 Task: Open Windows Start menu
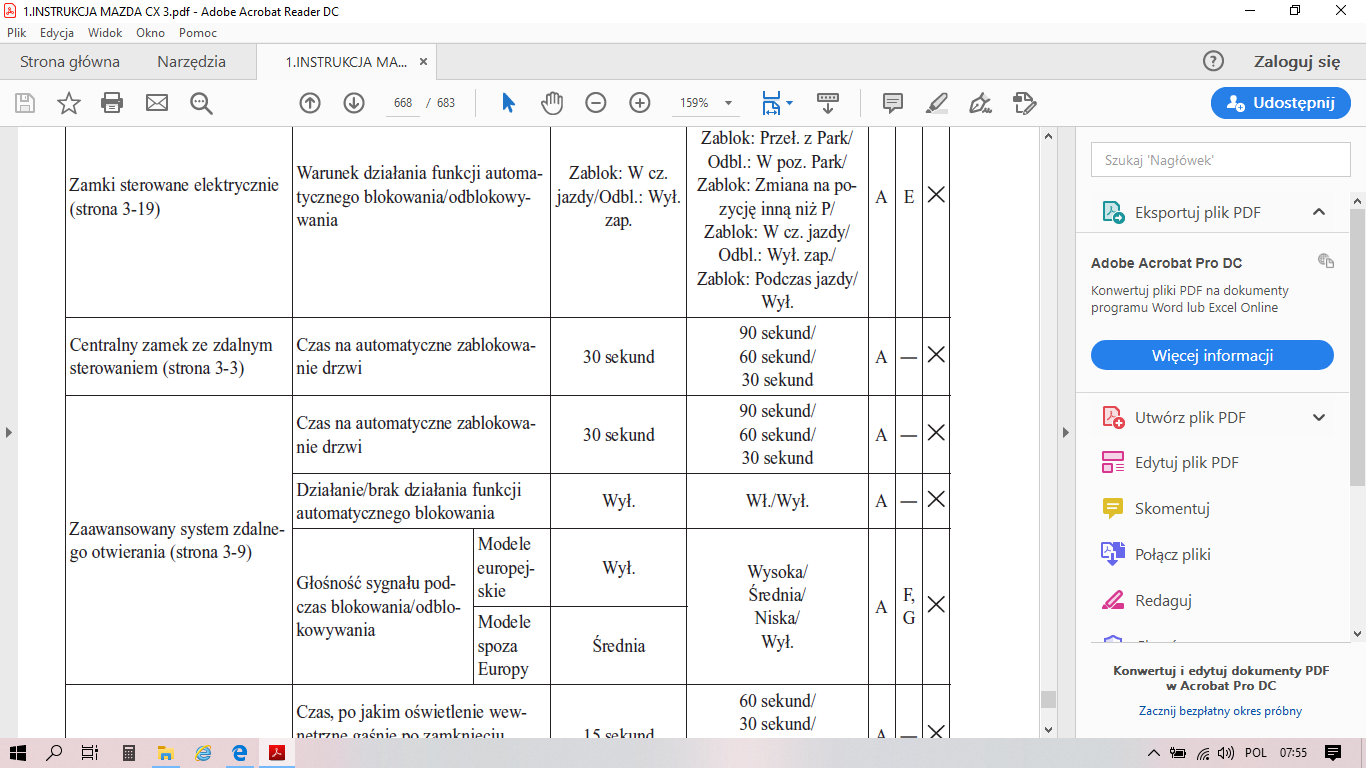point(18,753)
